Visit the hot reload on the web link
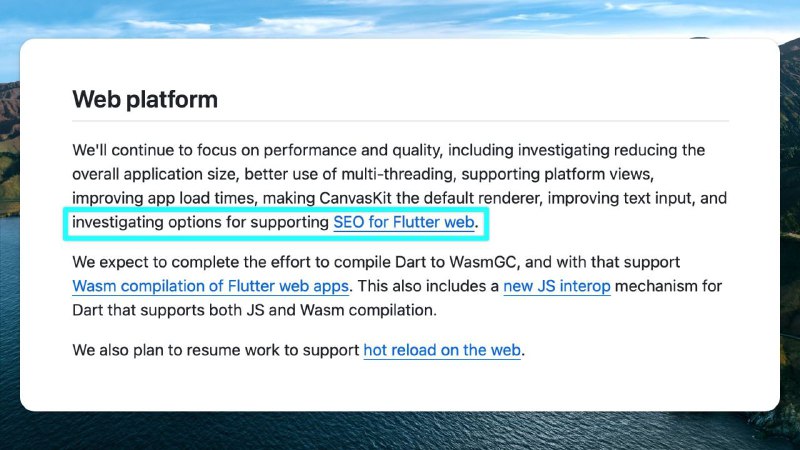 coord(442,351)
